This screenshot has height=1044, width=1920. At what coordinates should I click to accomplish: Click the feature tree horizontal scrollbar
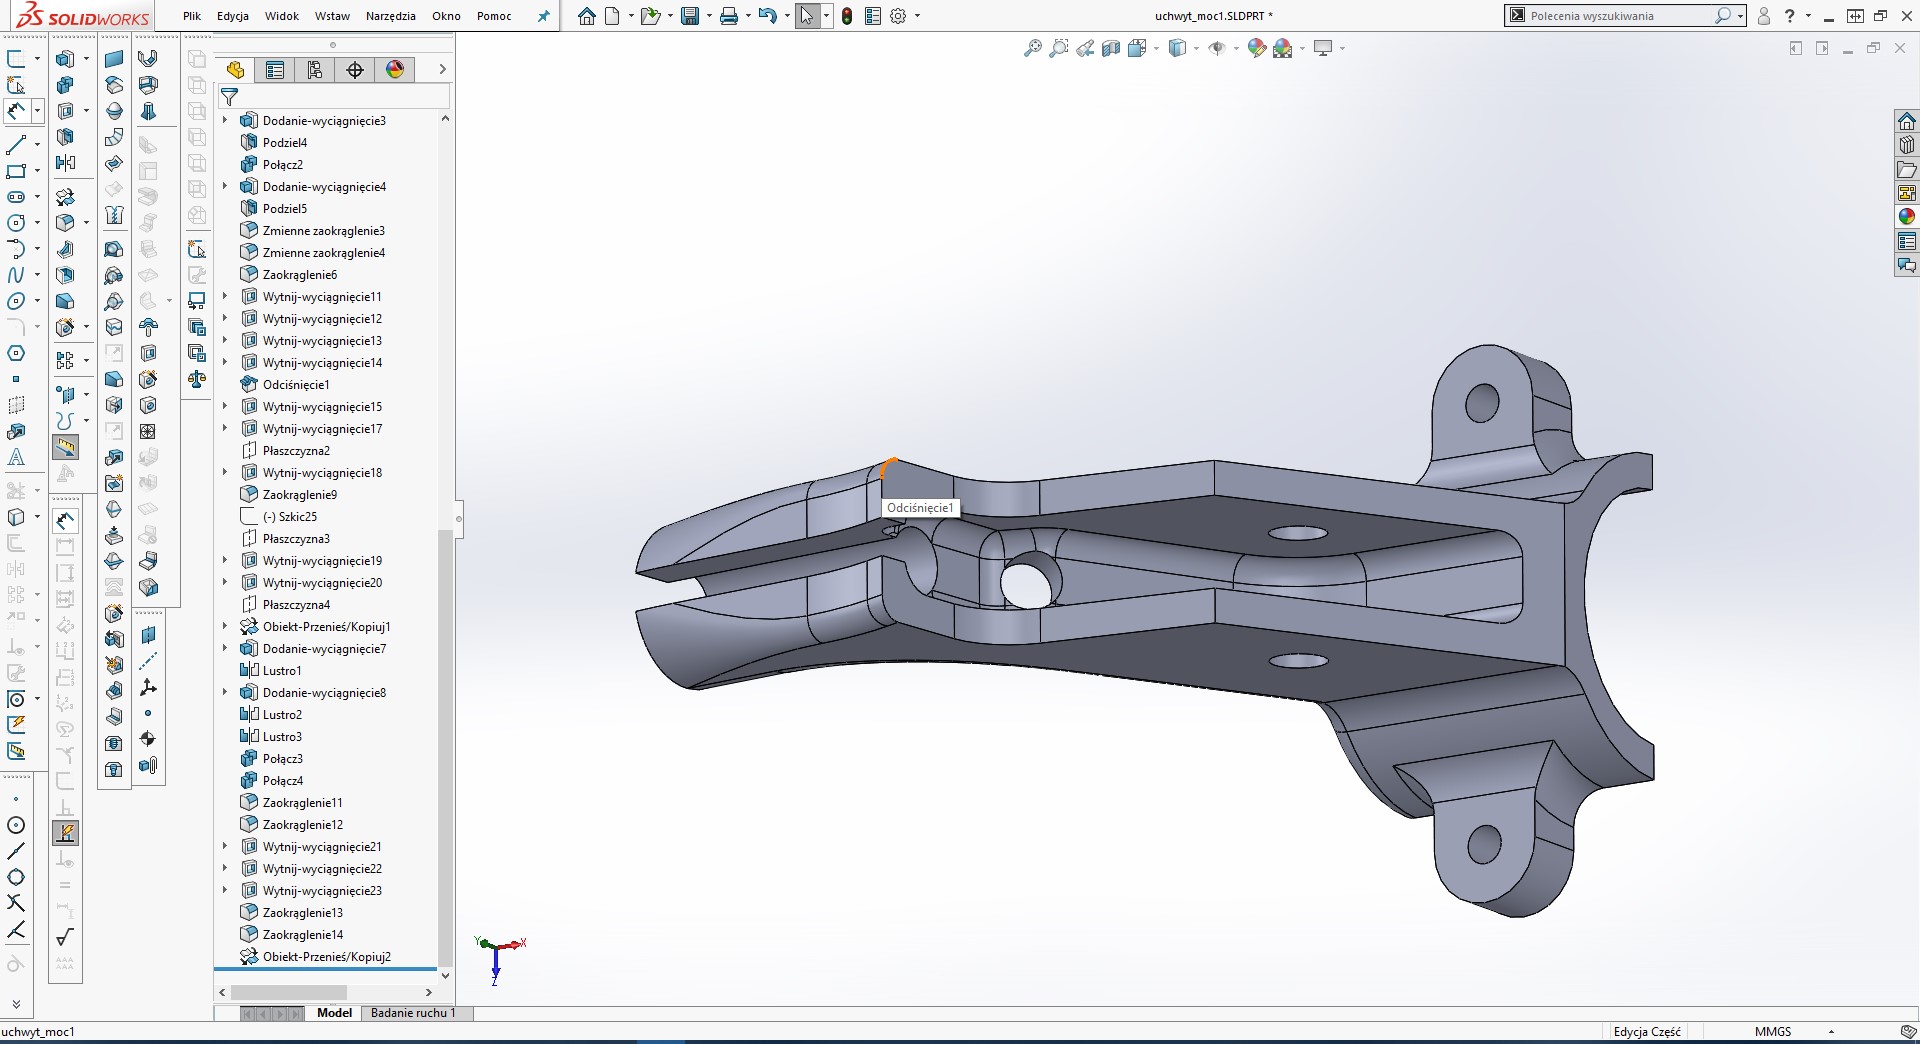pyautogui.click(x=289, y=992)
